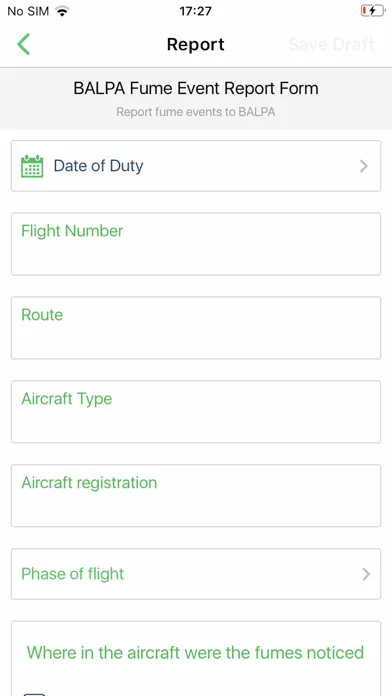This screenshot has height=696, width=392.
Task: Tap the Report fume events to BALPA subtitle
Action: click(x=196, y=111)
